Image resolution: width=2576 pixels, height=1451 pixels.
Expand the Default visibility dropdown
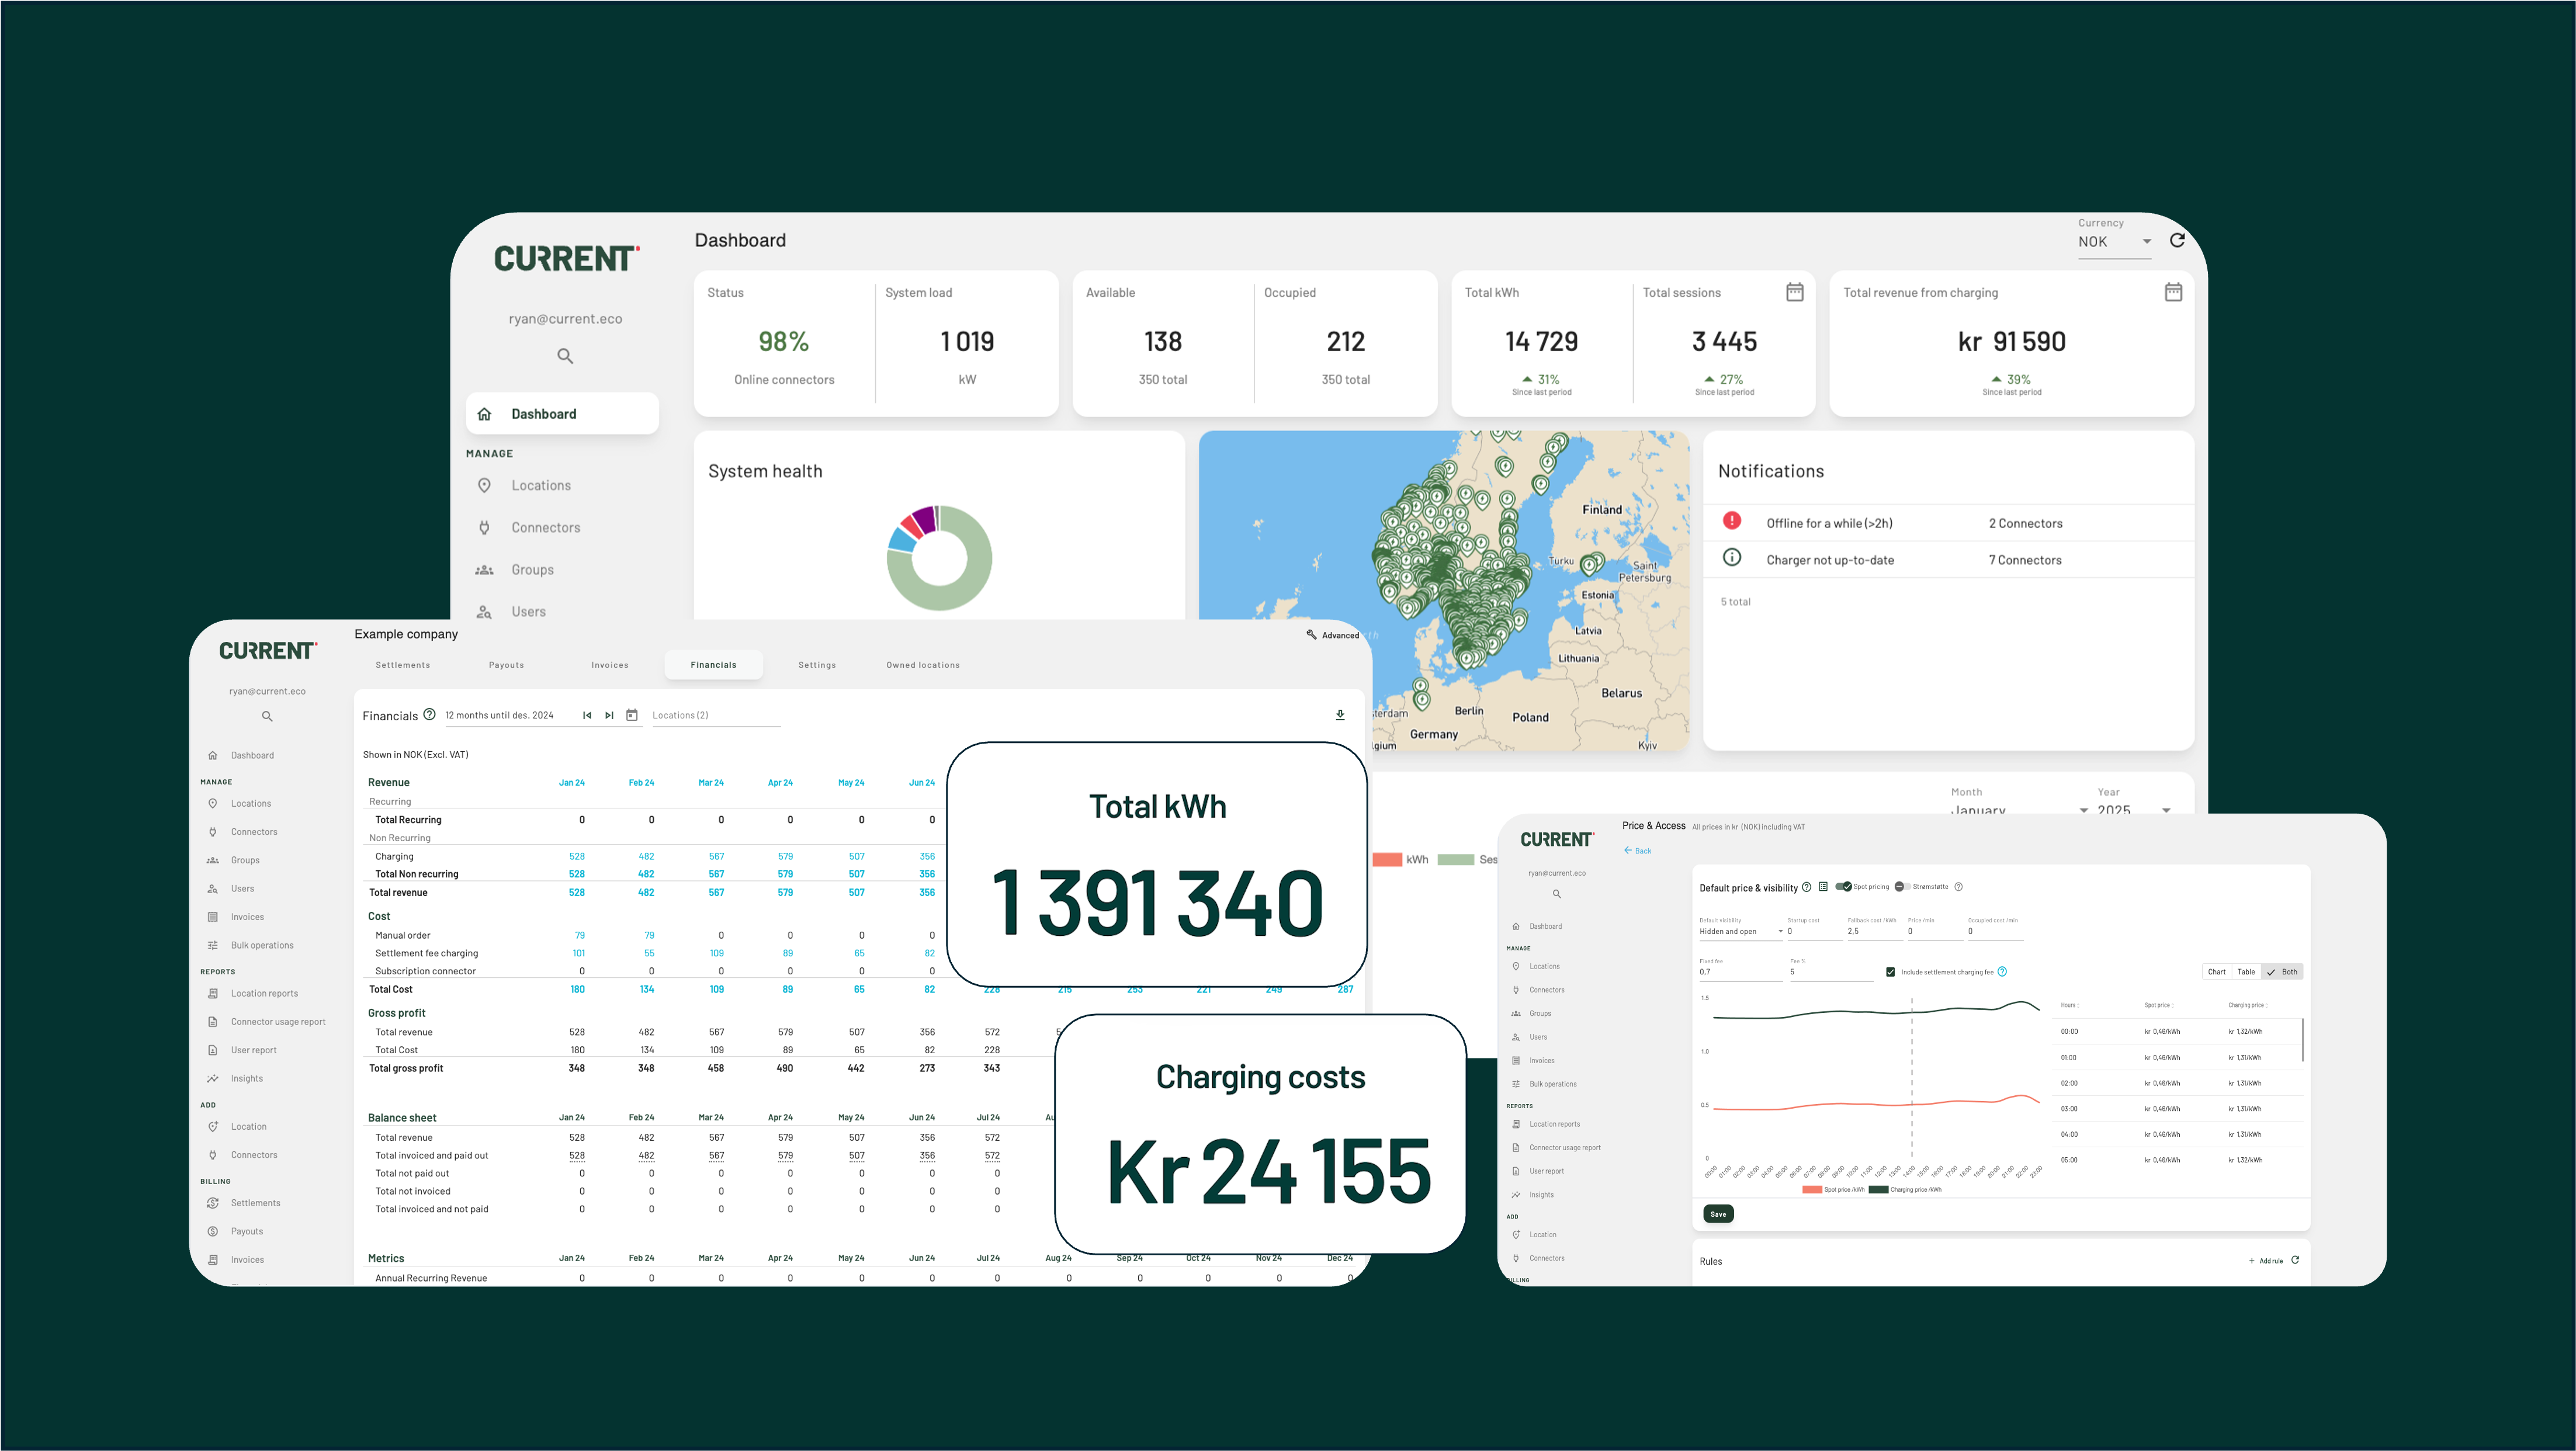pos(1741,932)
